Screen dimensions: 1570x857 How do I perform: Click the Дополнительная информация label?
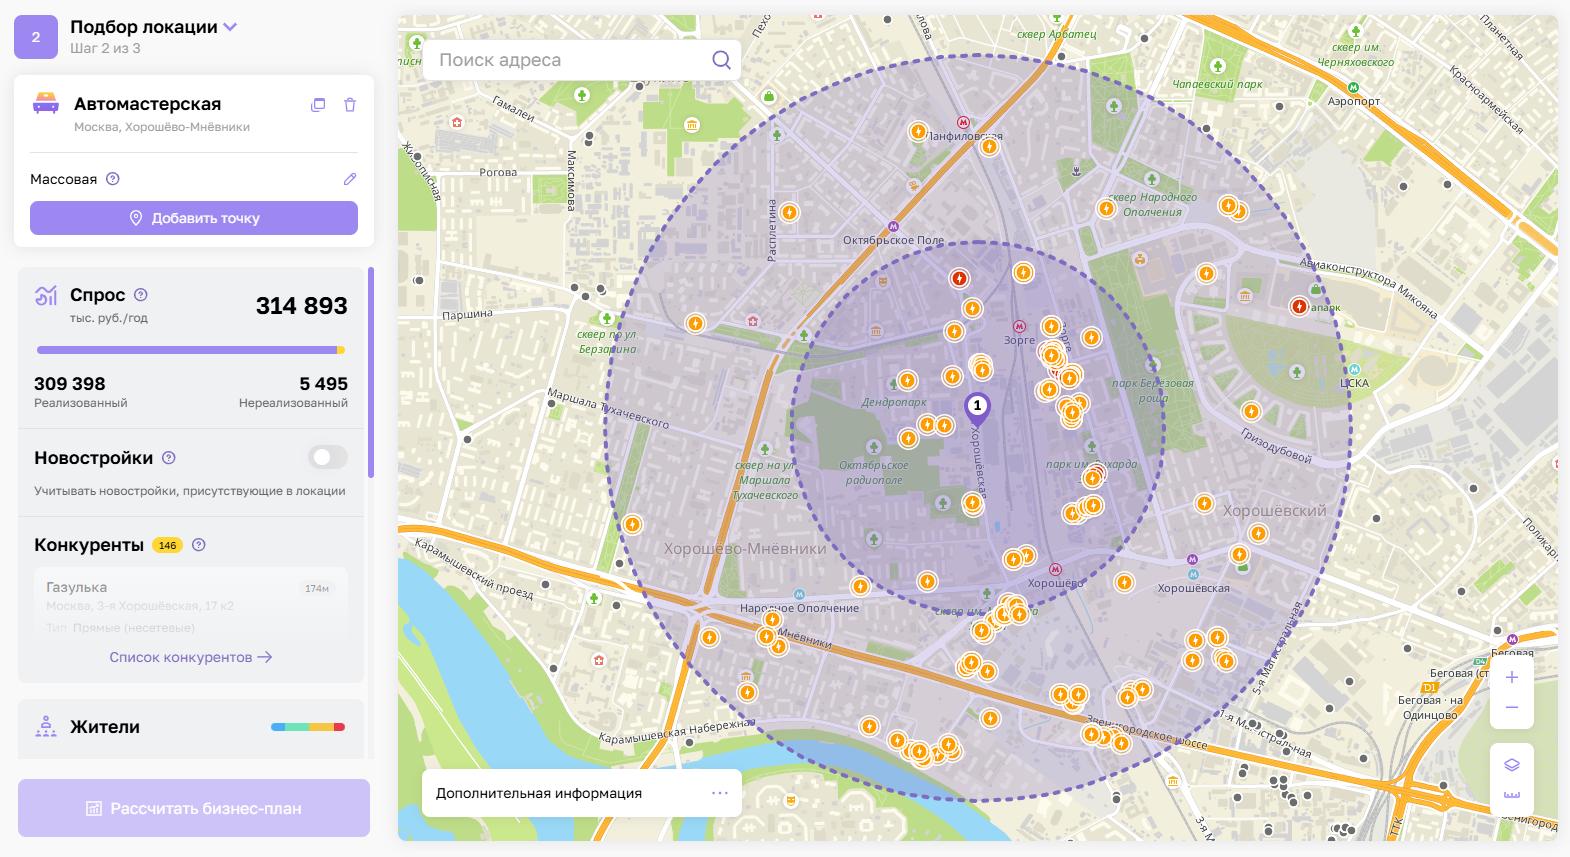tap(539, 793)
